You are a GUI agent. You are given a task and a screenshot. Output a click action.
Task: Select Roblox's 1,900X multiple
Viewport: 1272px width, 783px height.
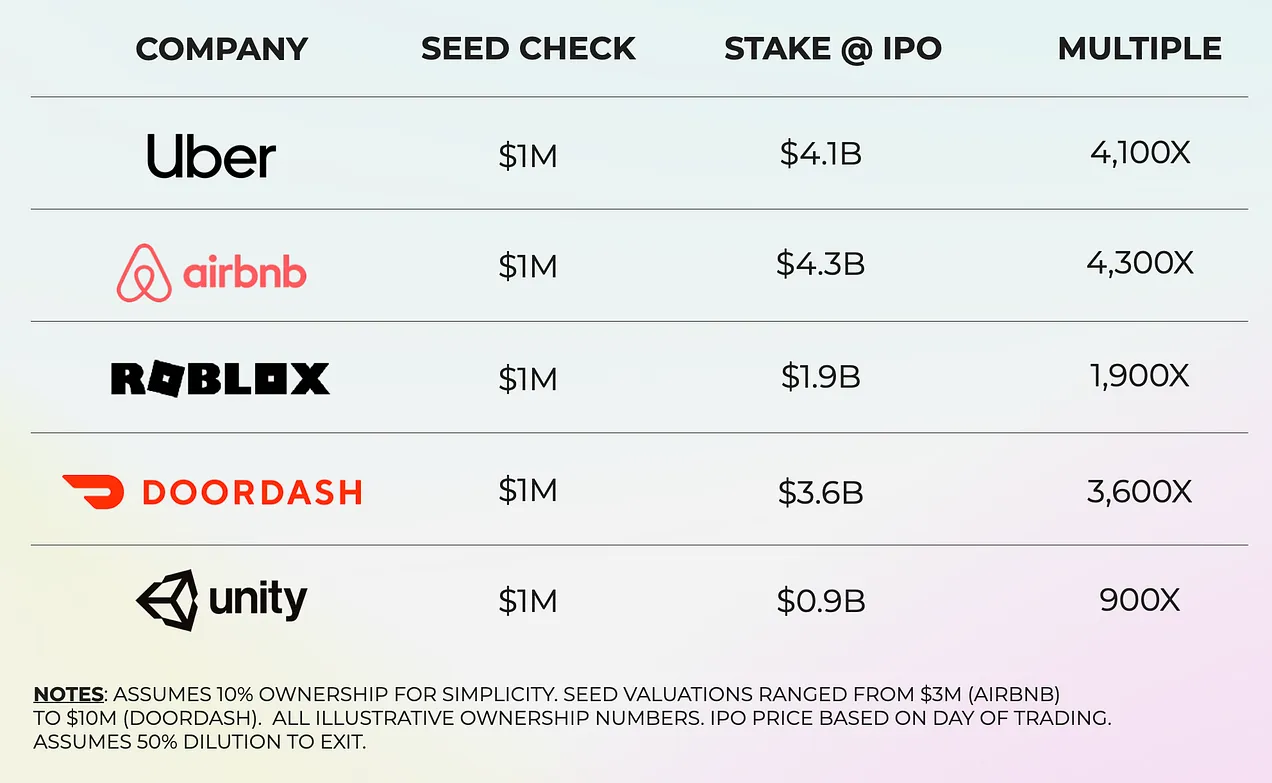click(x=1140, y=376)
